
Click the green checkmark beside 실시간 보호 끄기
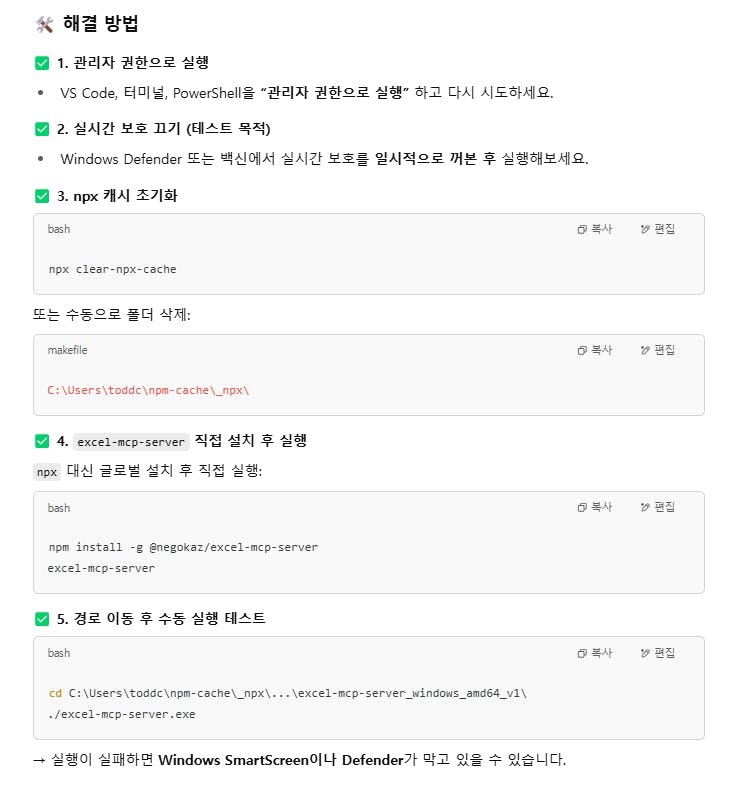[x=42, y=129]
